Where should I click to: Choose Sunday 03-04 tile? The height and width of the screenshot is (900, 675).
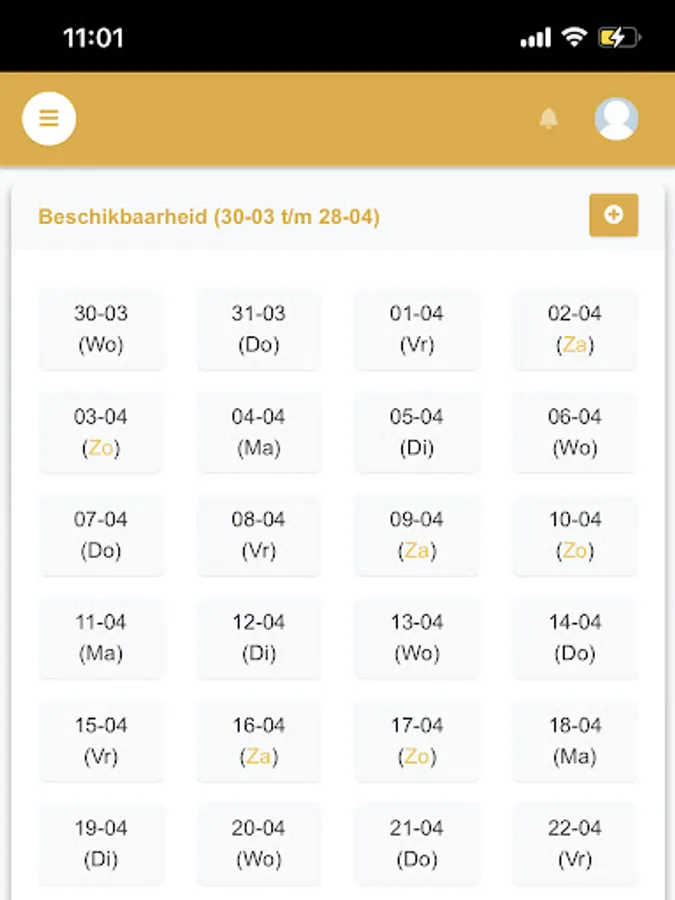pos(101,432)
